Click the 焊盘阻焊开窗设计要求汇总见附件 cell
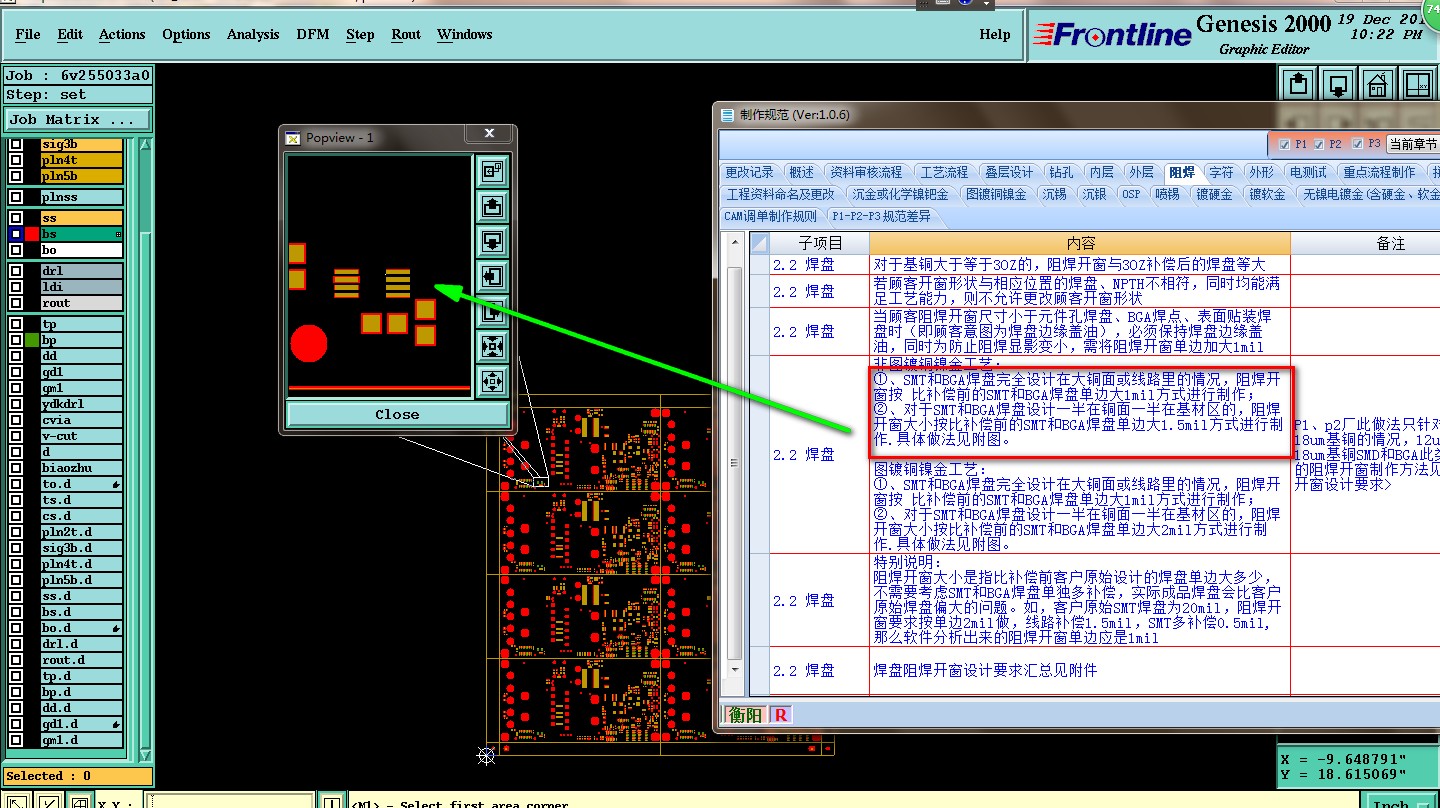 coord(1080,670)
